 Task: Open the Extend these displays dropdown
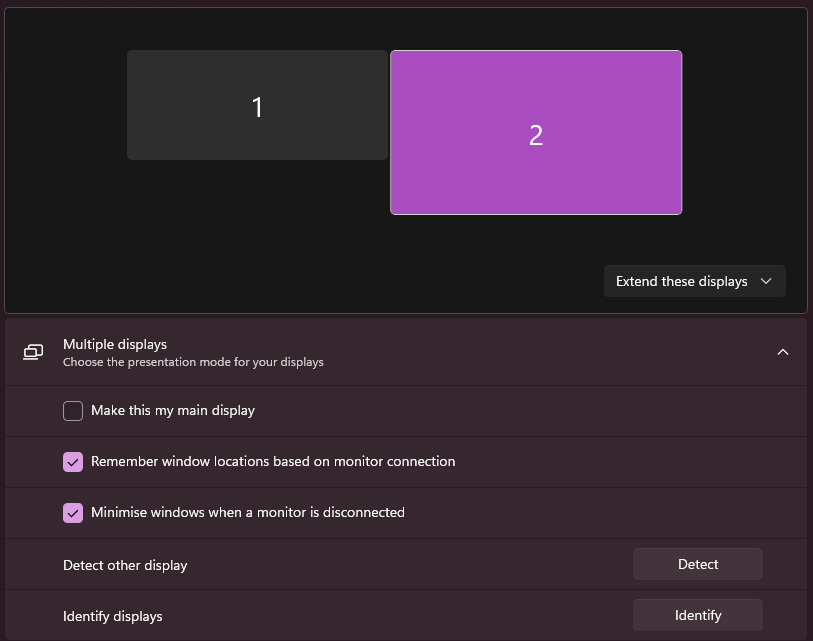694,281
